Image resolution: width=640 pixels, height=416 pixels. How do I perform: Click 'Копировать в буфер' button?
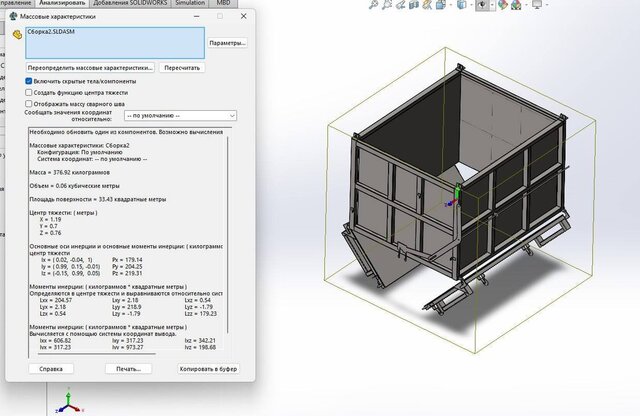point(209,369)
